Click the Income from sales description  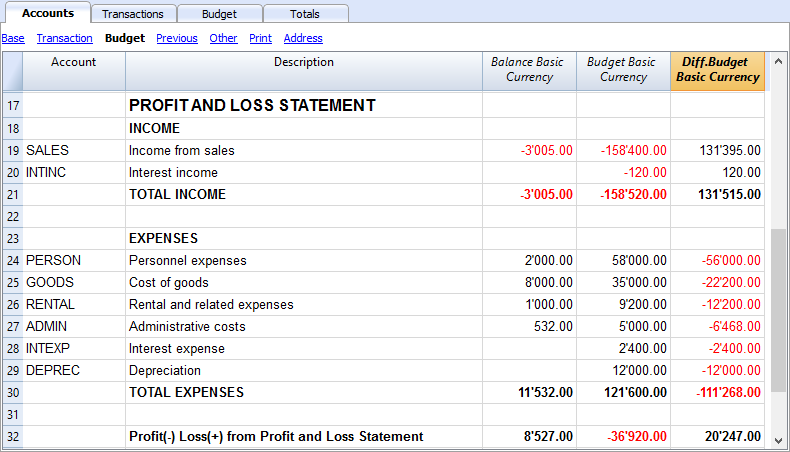(x=304, y=151)
